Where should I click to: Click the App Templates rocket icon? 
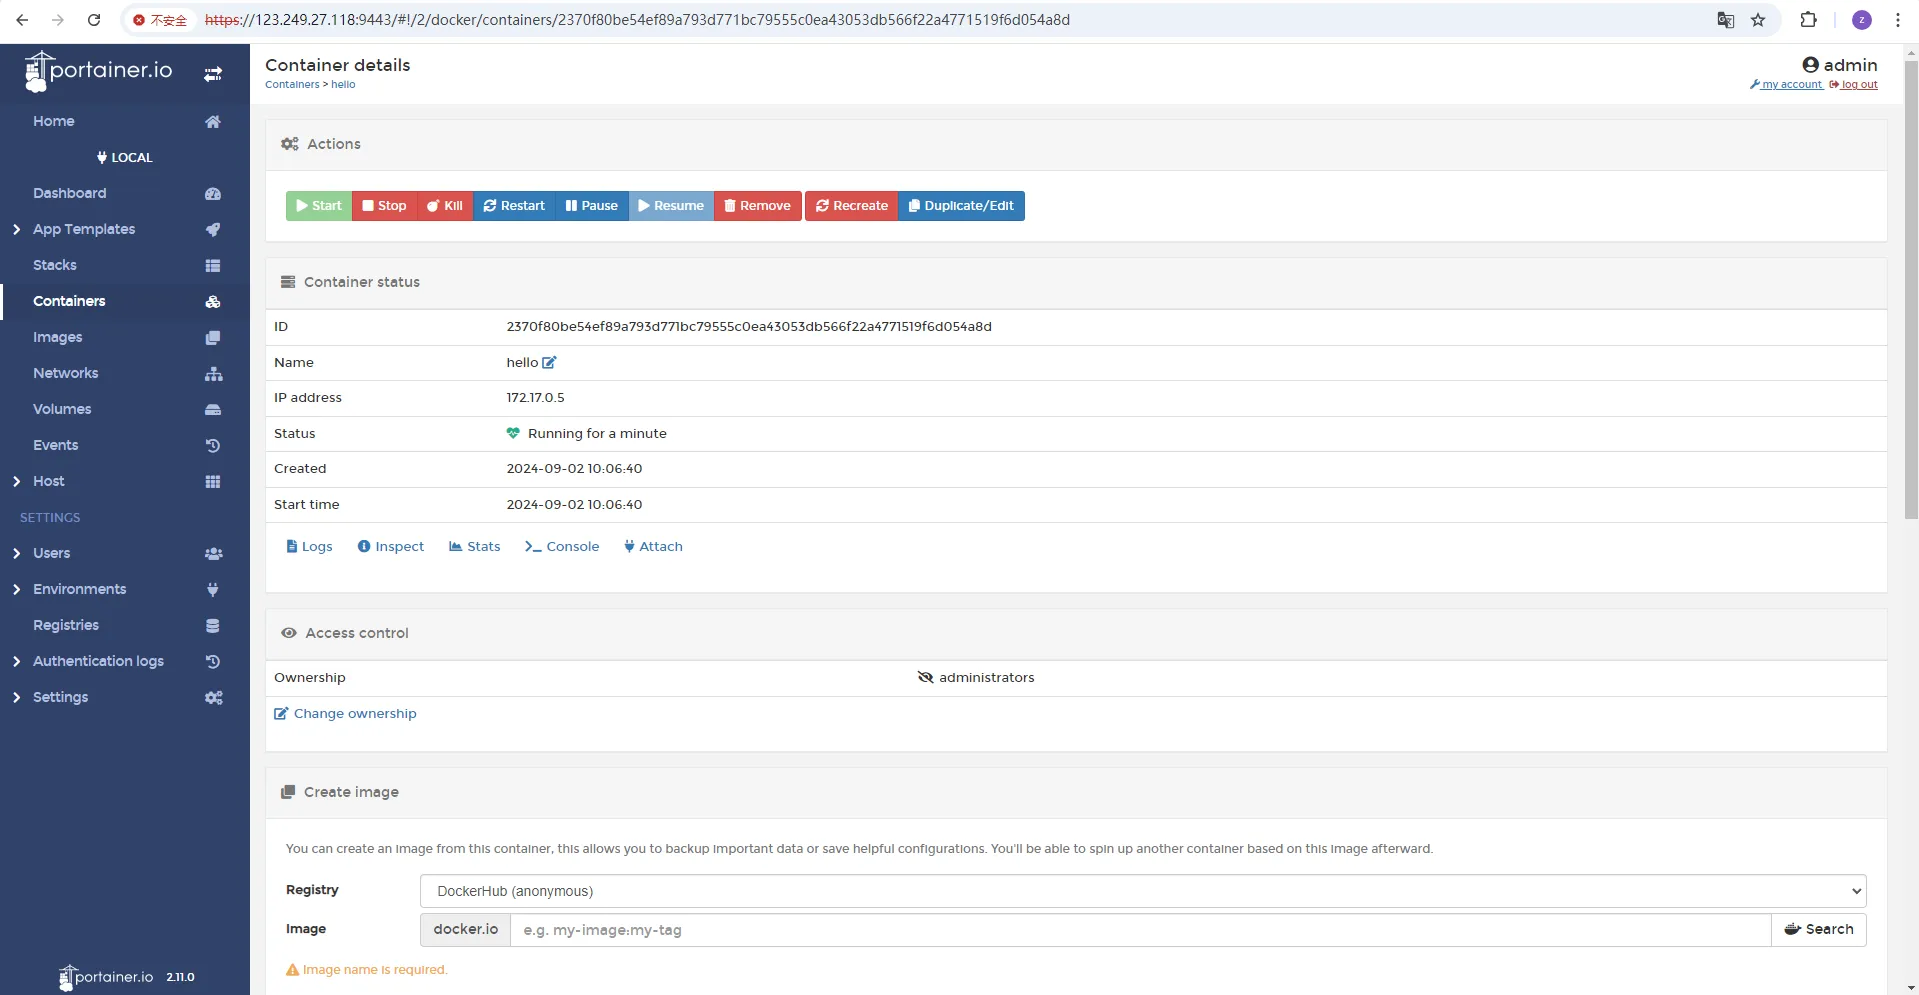point(213,230)
